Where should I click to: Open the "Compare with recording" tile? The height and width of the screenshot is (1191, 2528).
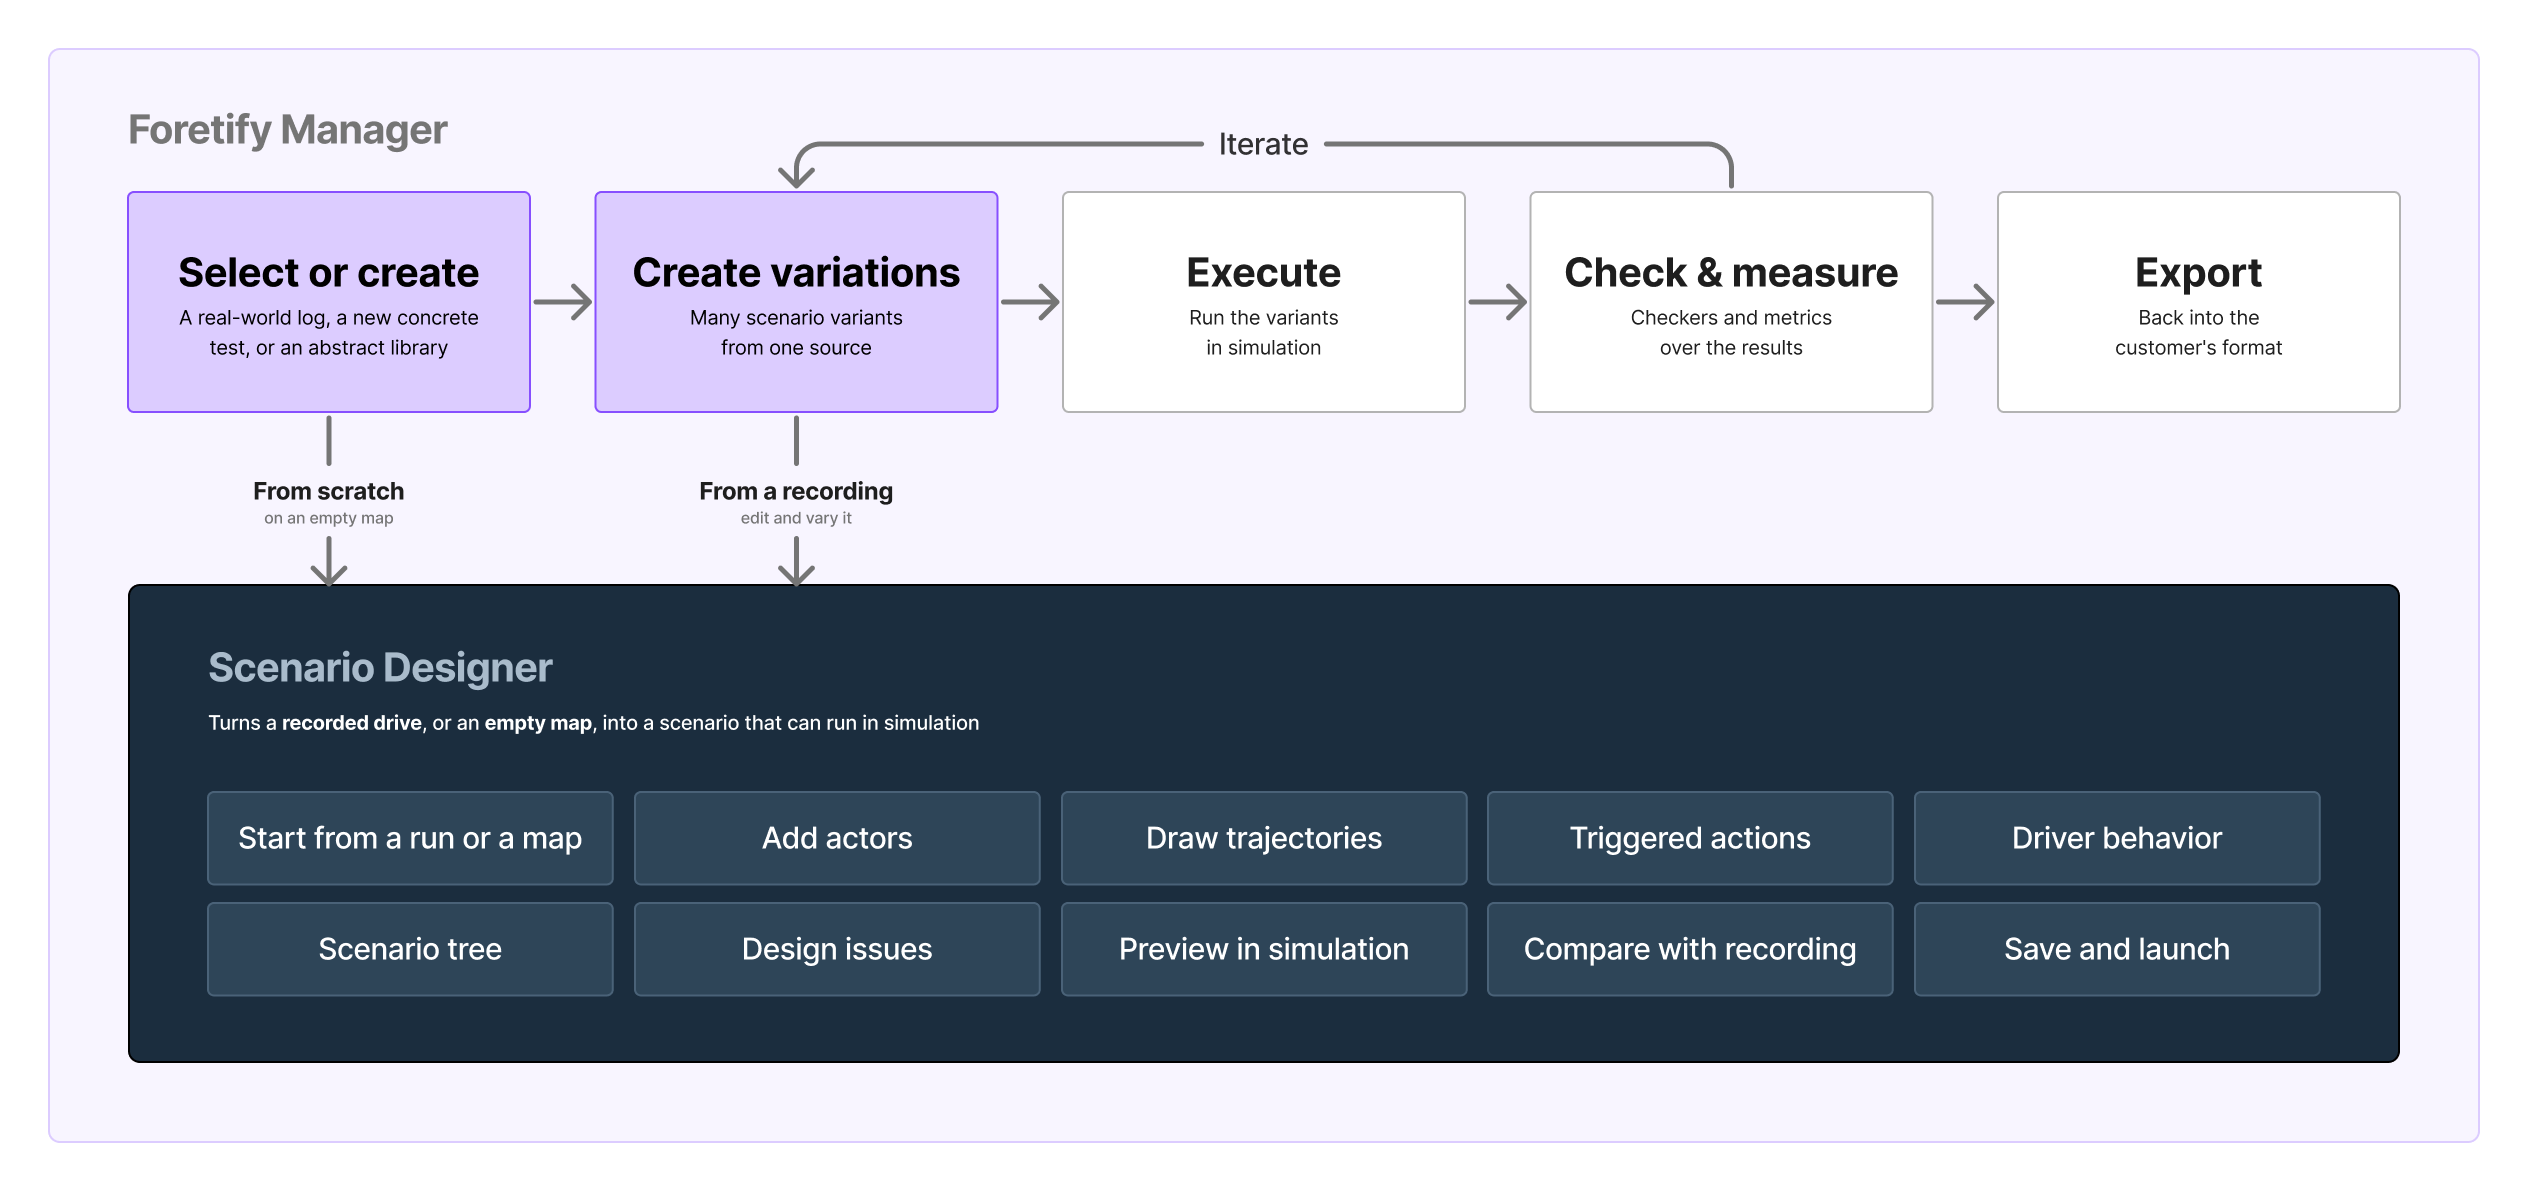(1690, 949)
